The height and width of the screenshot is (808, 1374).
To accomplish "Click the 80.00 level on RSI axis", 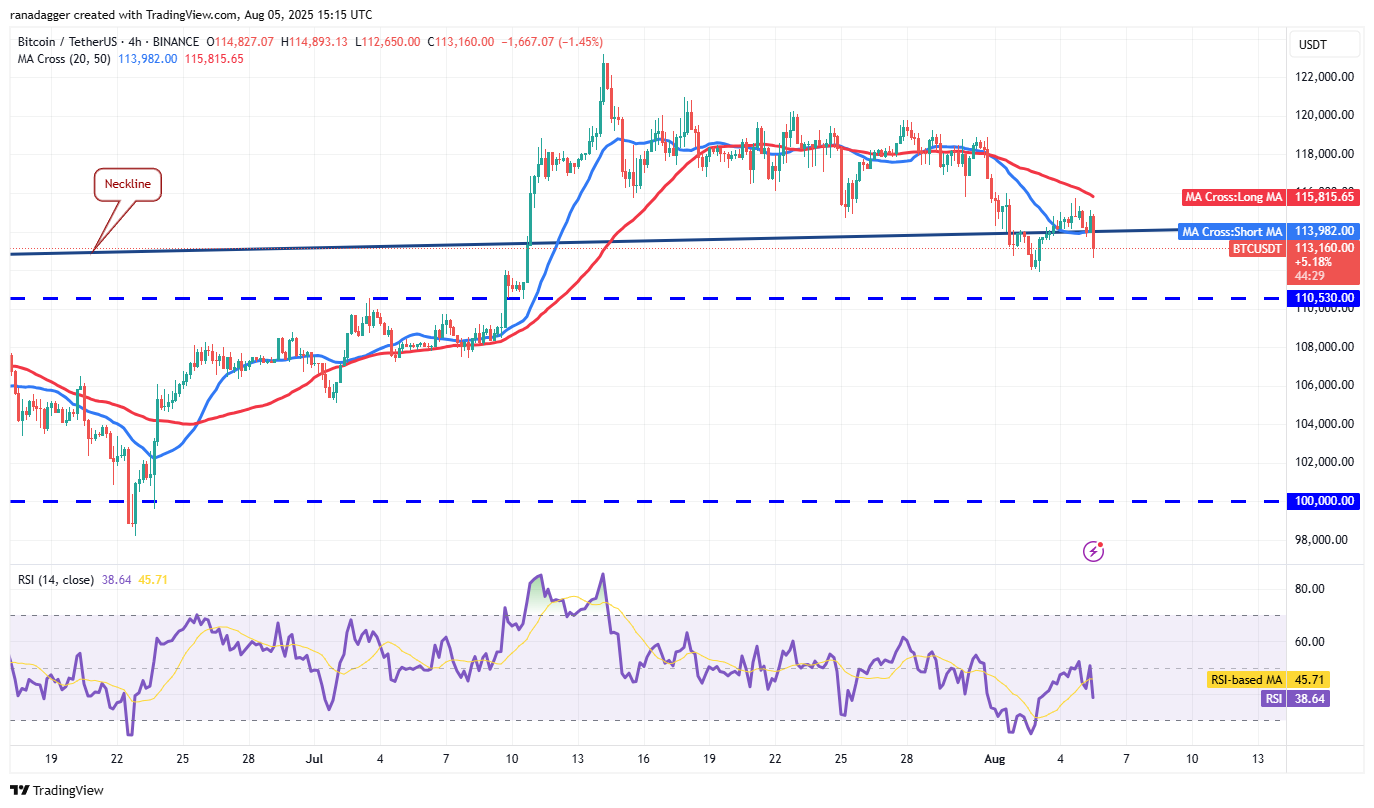I will pos(1310,589).
